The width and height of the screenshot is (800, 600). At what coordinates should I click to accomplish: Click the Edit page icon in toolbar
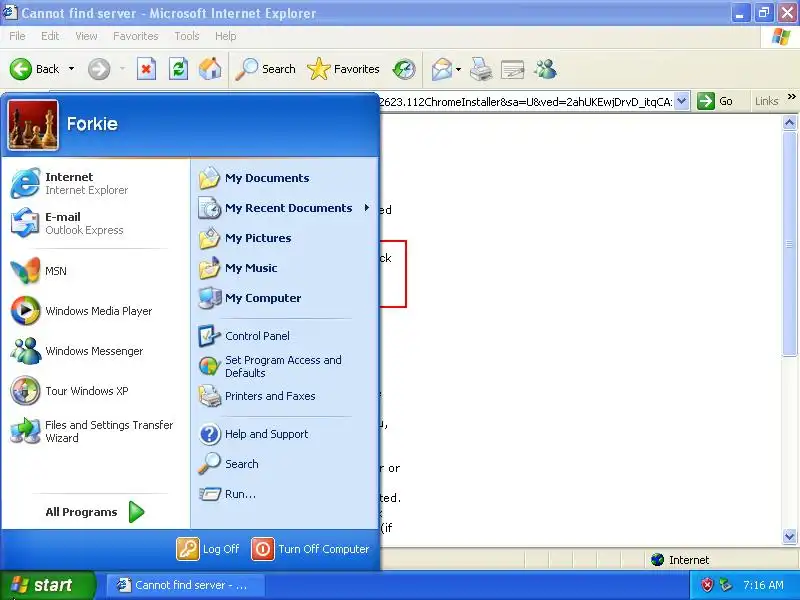pyautogui.click(x=513, y=69)
